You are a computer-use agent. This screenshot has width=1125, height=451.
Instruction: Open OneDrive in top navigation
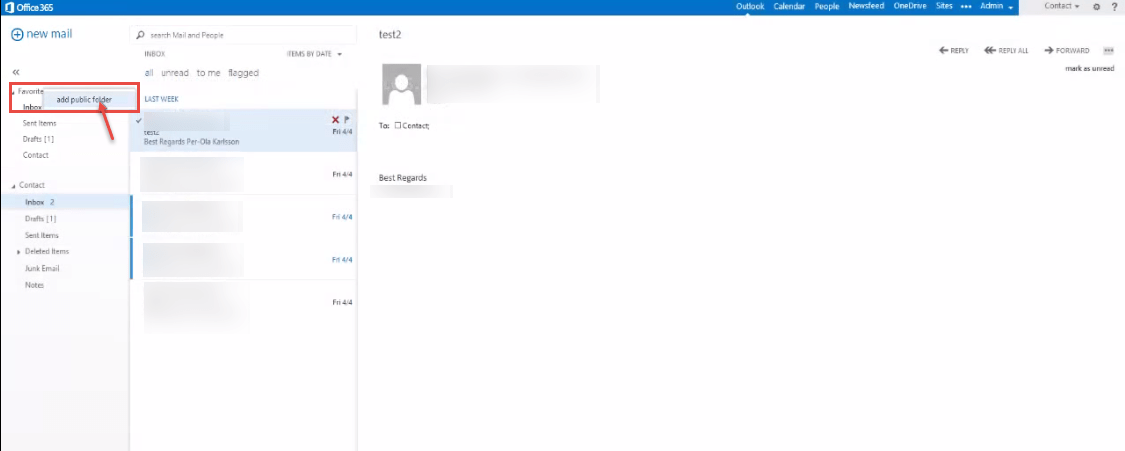910,6
